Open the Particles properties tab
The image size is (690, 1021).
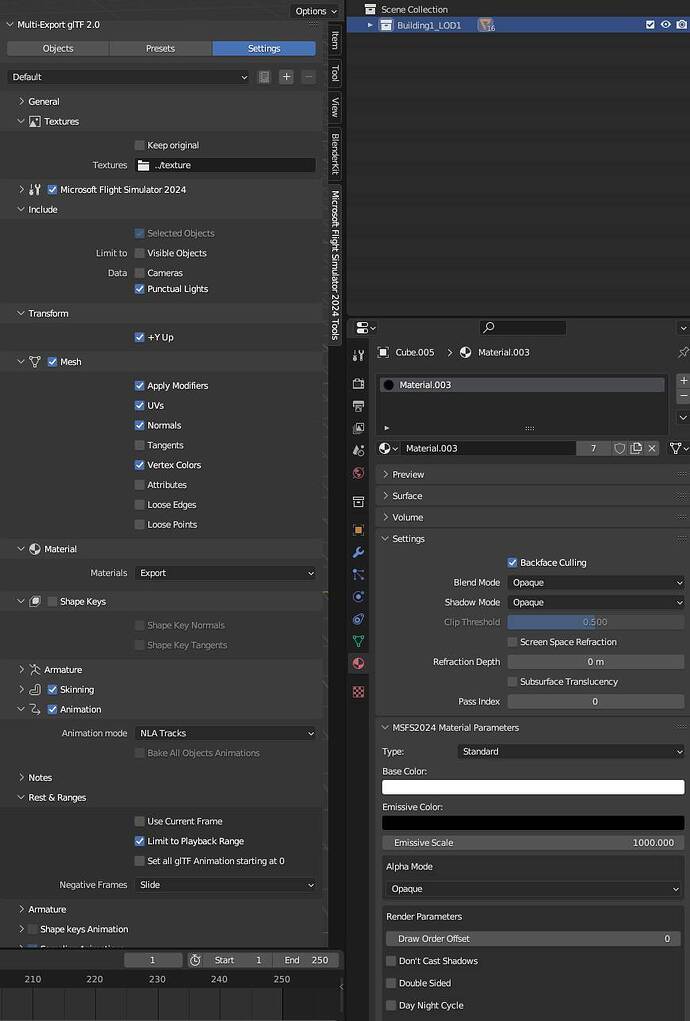click(358, 574)
